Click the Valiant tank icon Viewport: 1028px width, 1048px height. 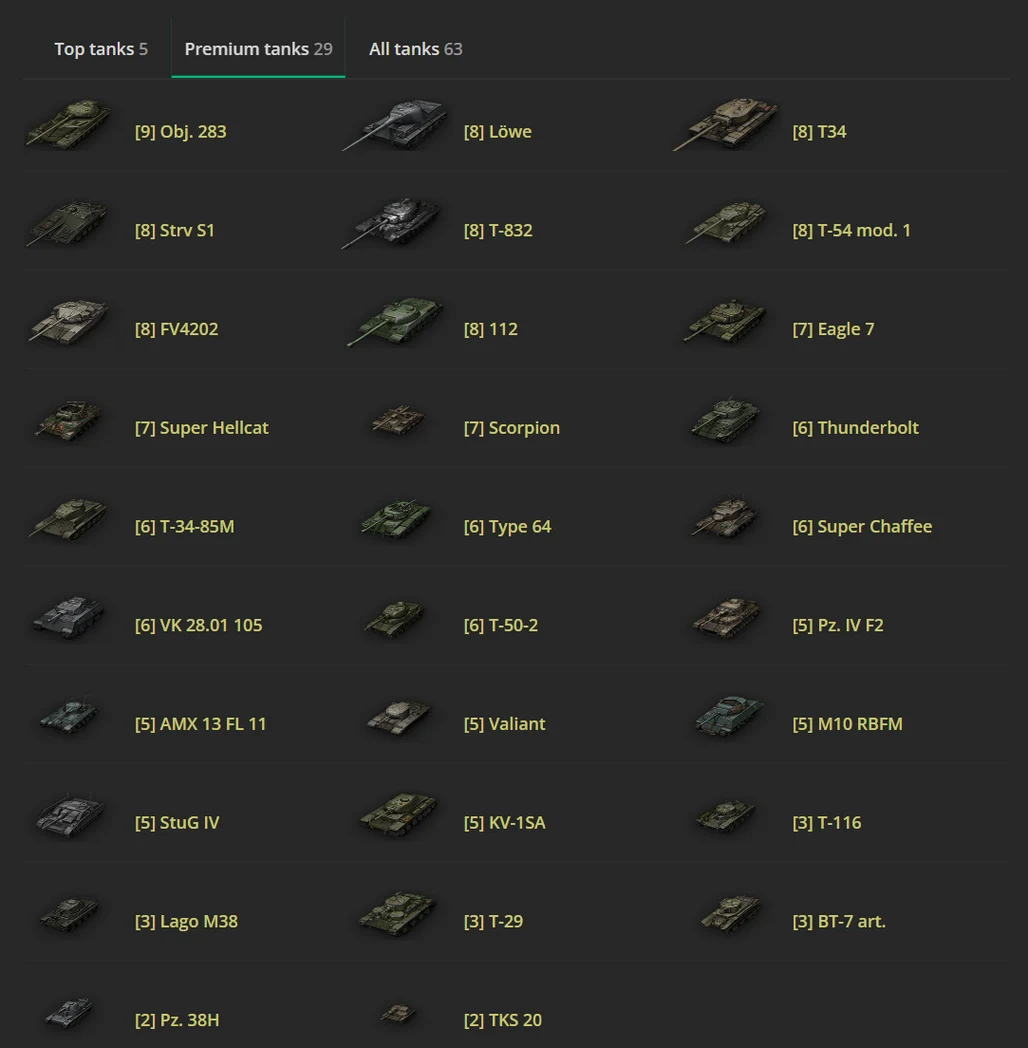398,717
